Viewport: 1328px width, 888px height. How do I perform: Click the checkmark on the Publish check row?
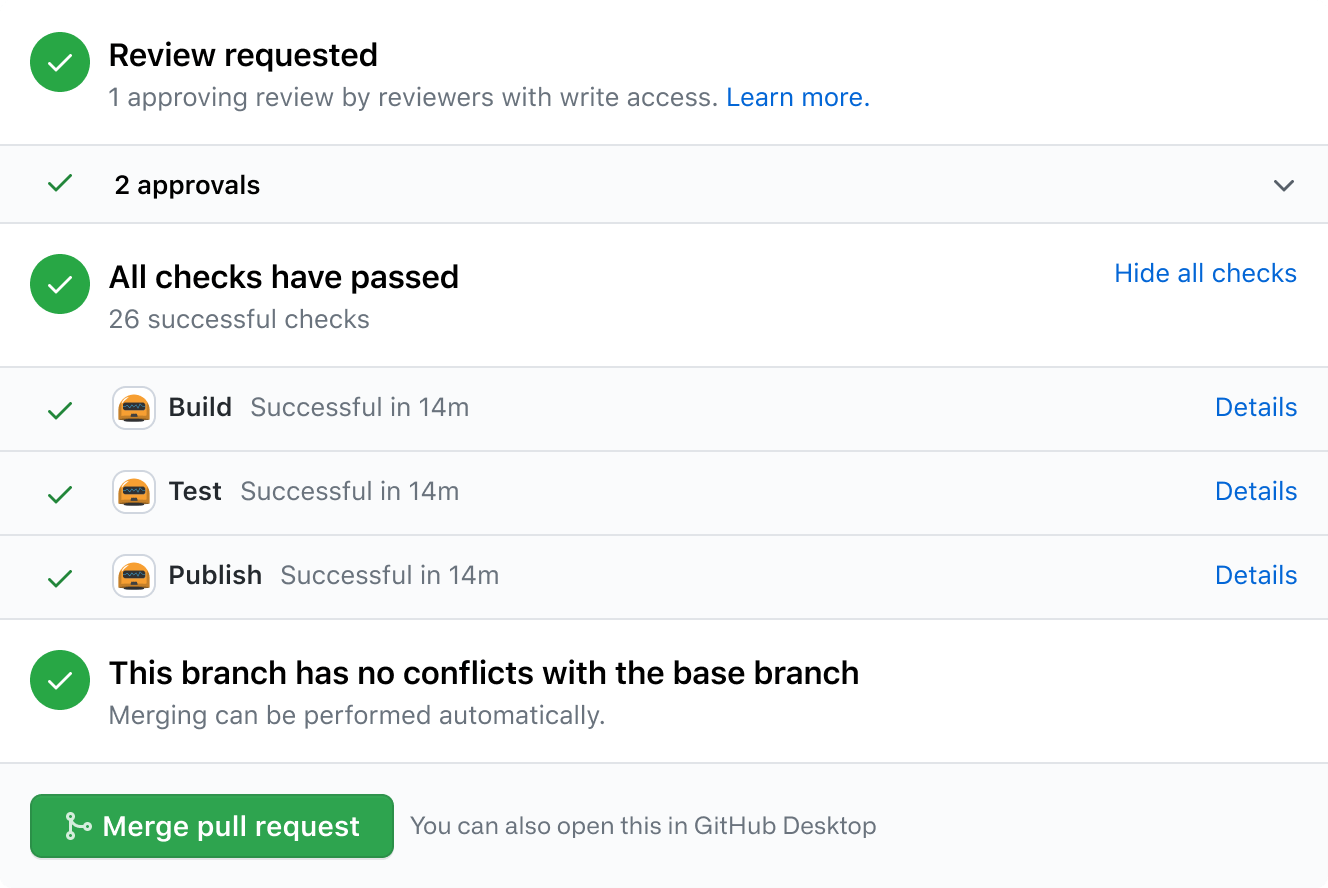point(59,577)
